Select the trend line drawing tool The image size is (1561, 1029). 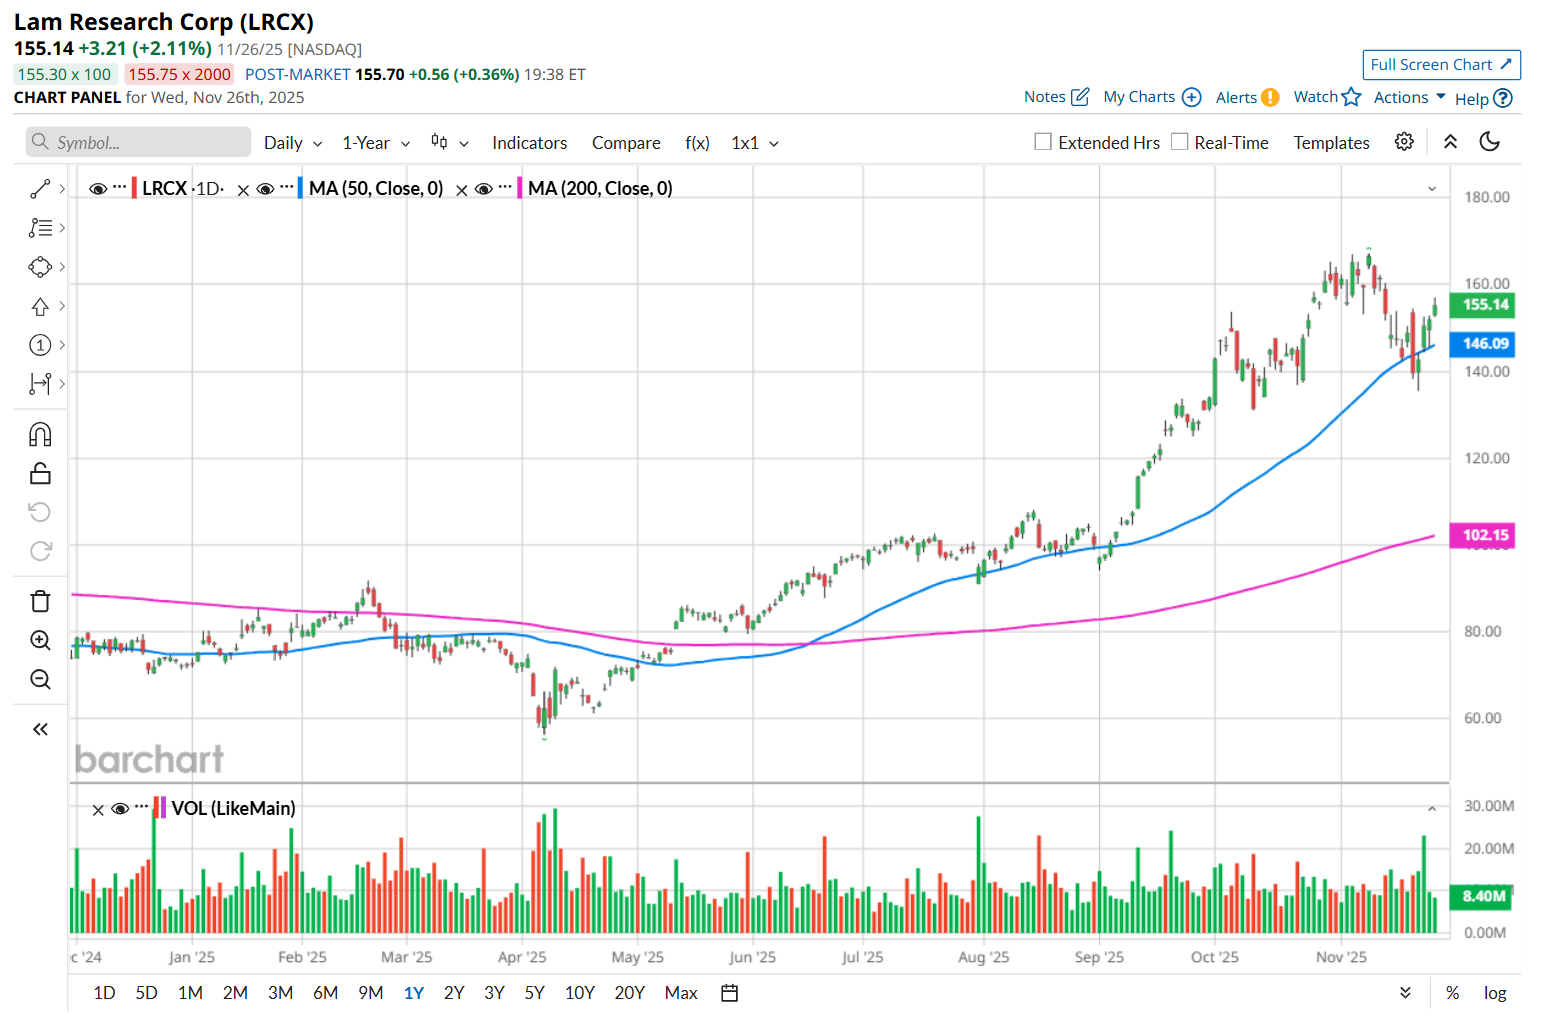click(x=40, y=188)
